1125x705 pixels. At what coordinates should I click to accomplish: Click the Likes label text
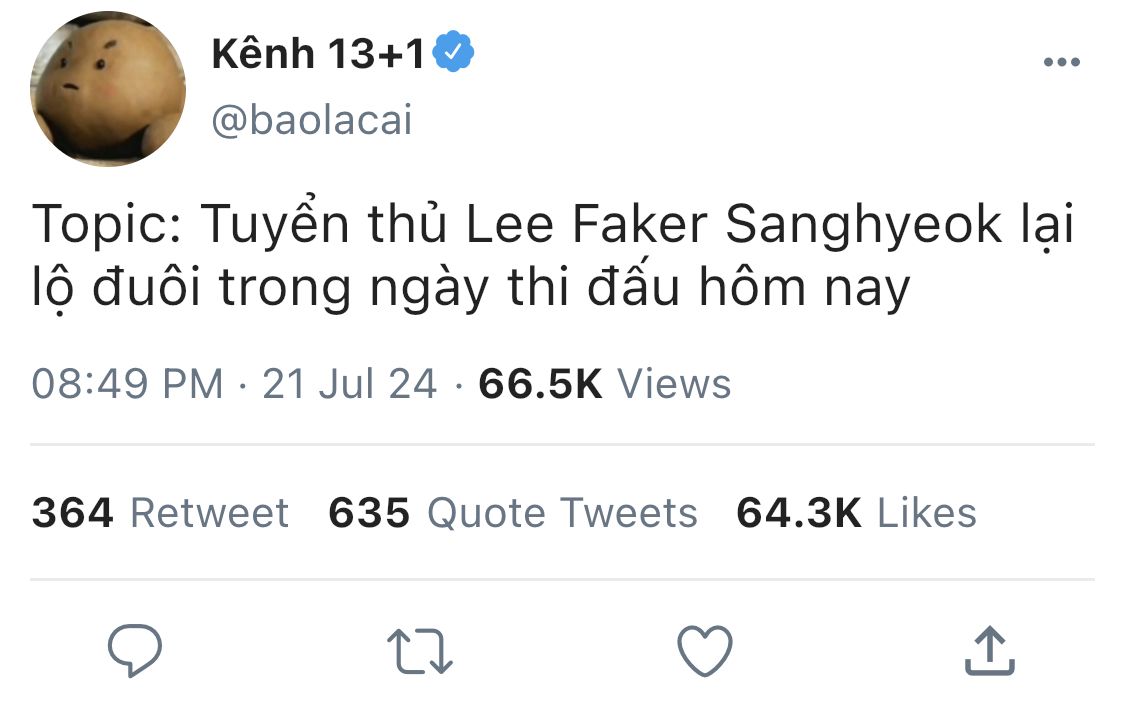point(927,513)
